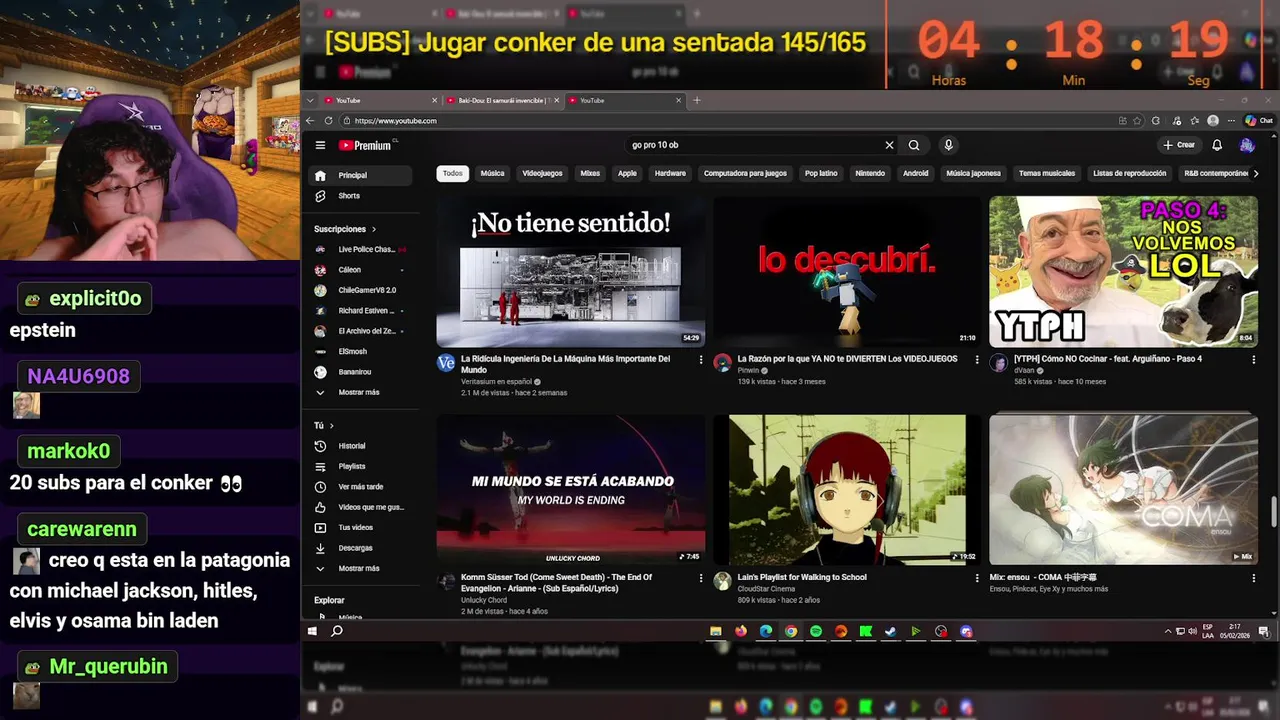Open Principal in the sidebar

coord(359,175)
